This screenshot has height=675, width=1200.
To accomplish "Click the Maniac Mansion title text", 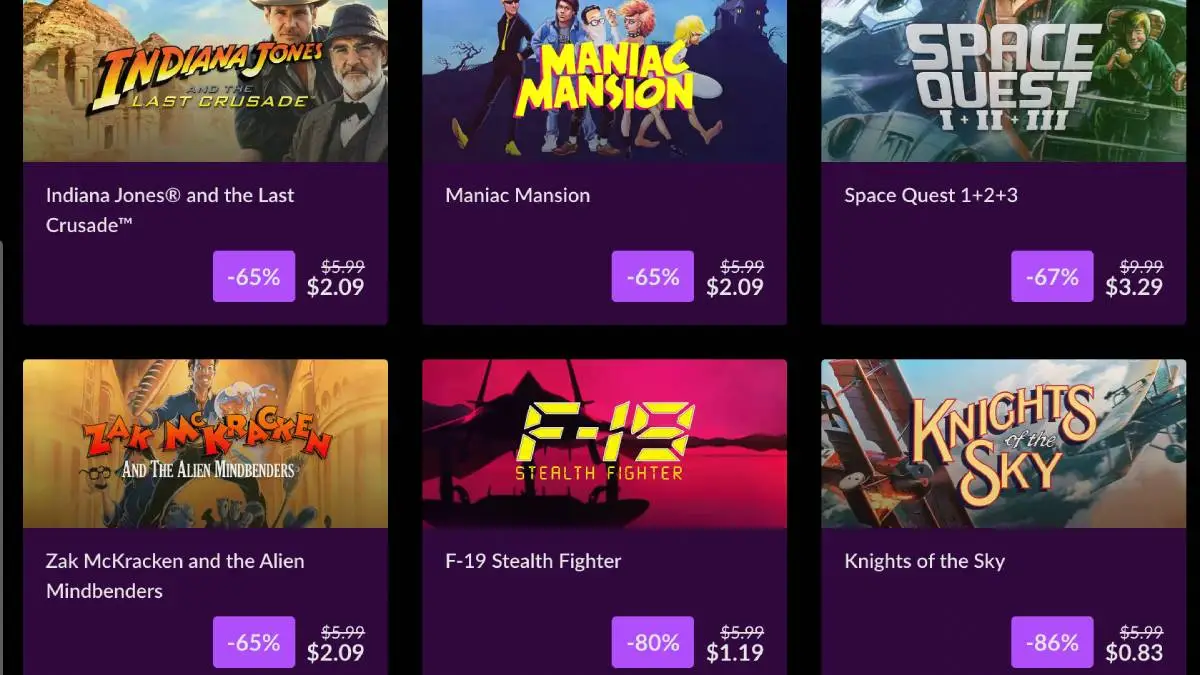I will [518, 195].
